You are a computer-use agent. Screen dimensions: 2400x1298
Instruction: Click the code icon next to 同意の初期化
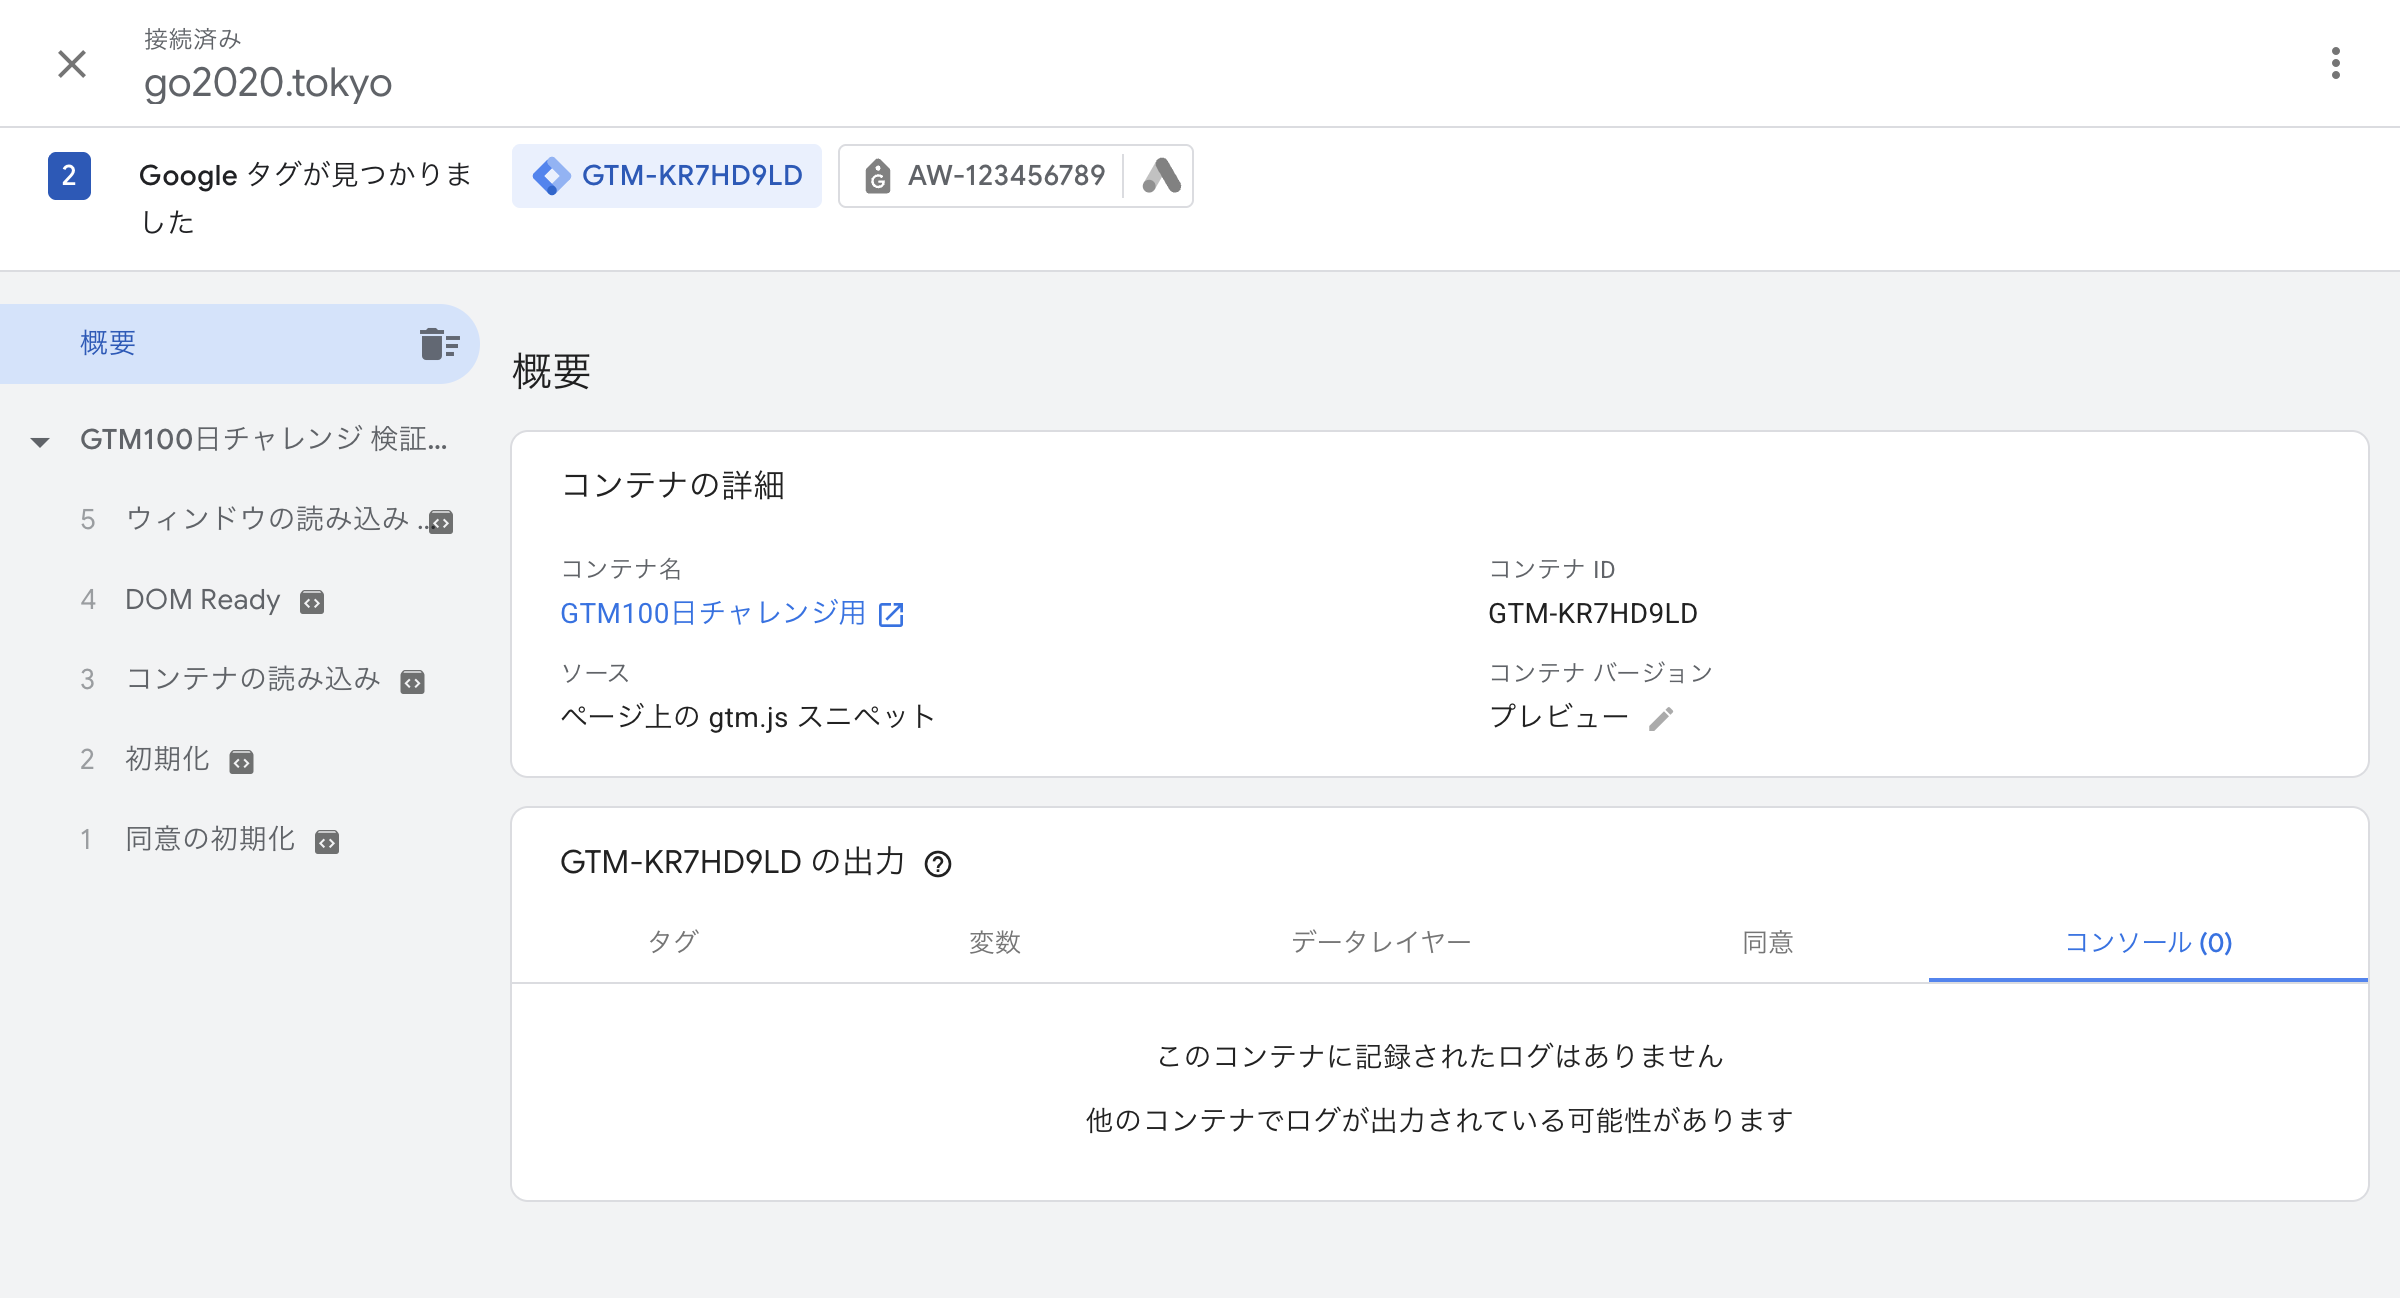(327, 842)
